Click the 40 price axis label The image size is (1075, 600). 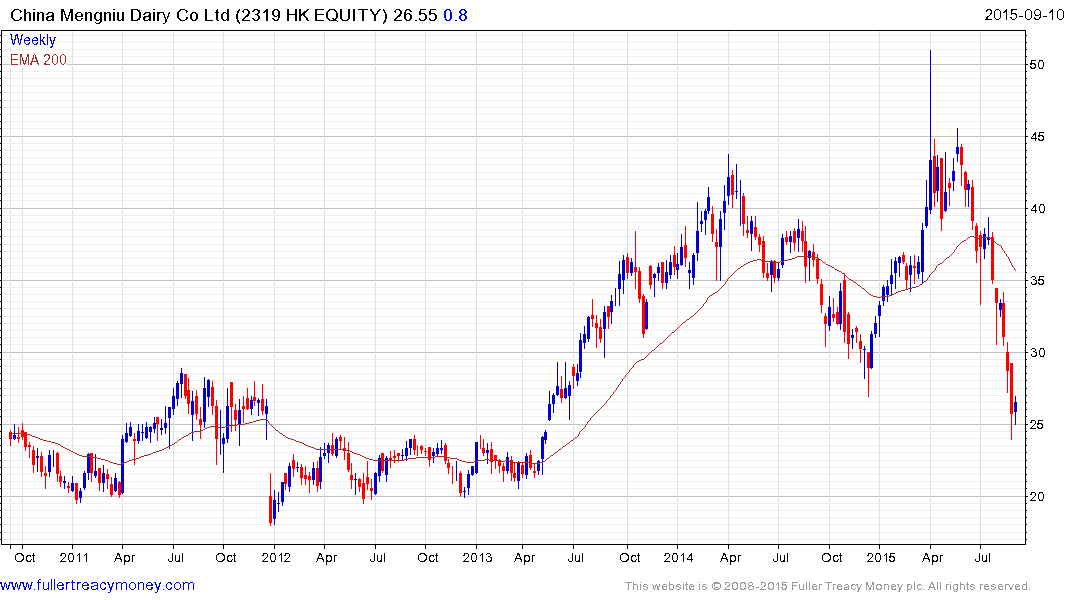[1037, 208]
